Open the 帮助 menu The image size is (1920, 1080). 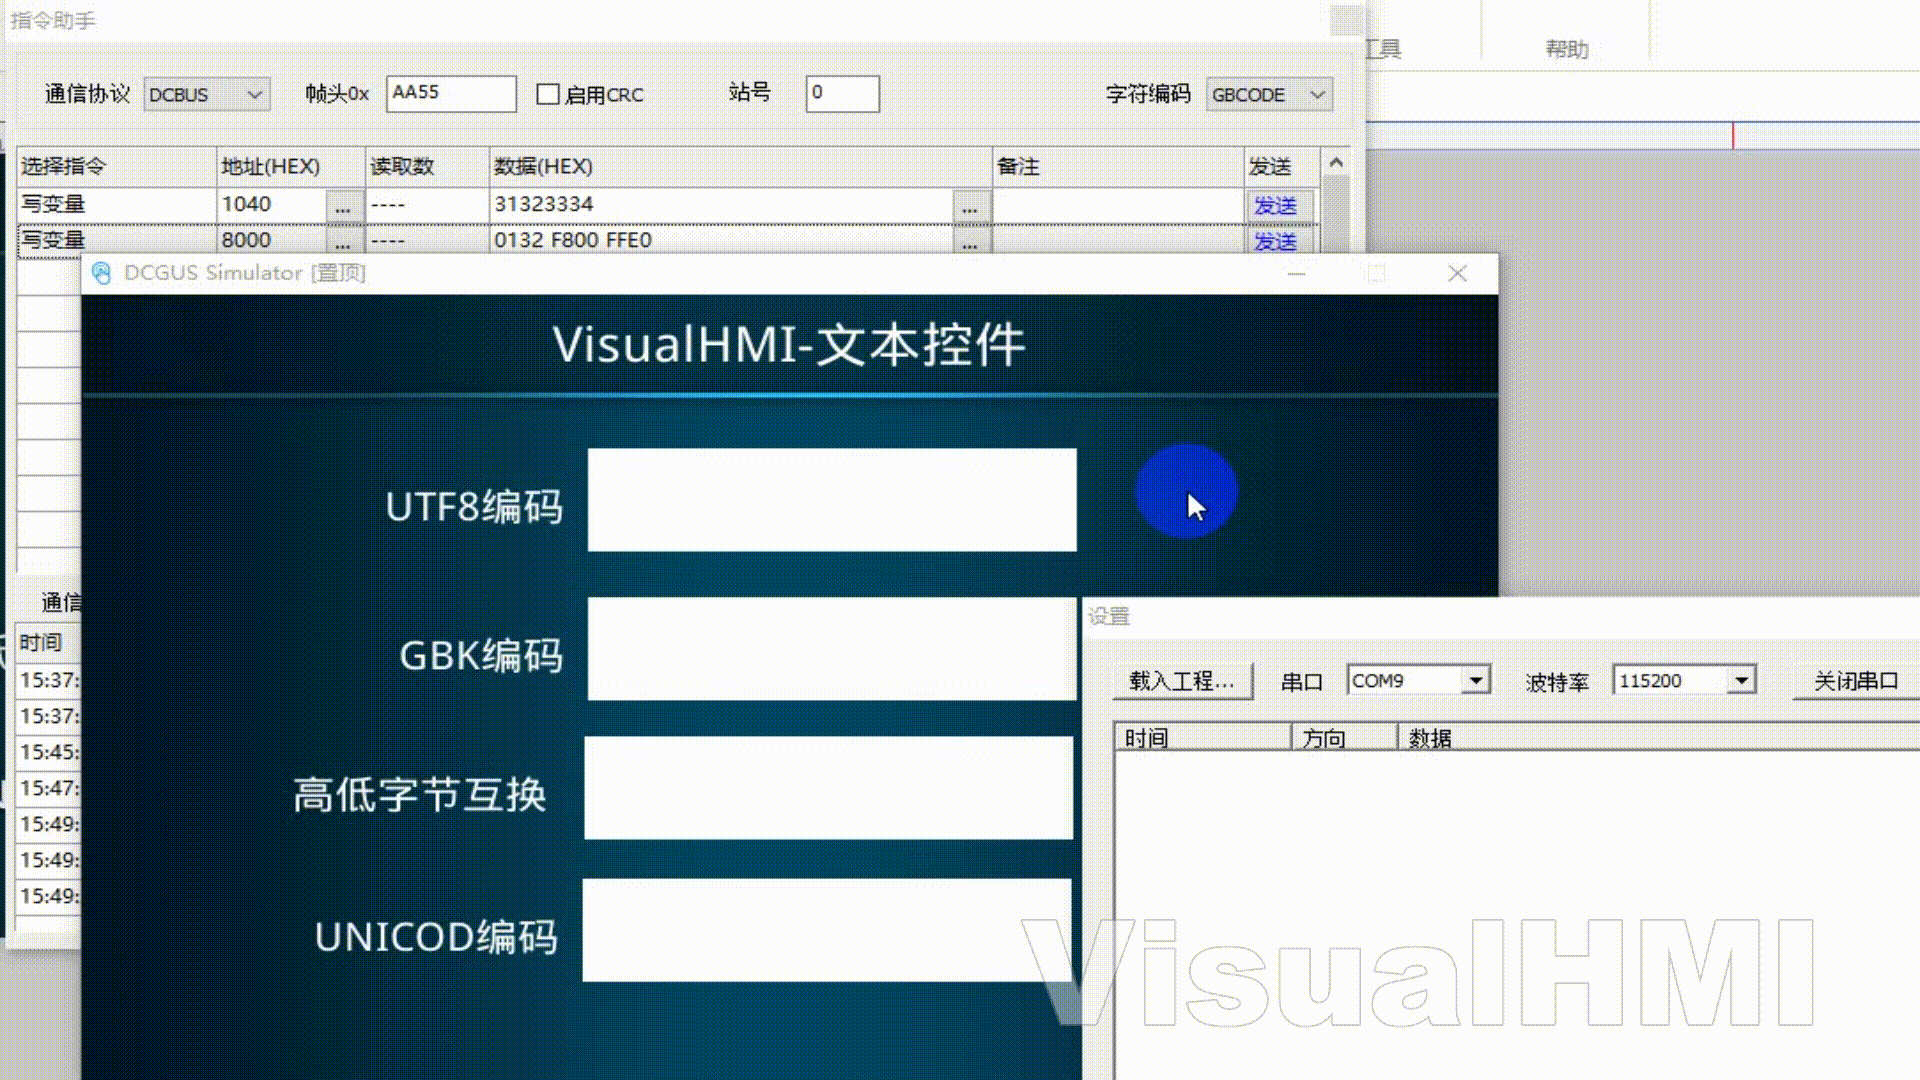point(1566,49)
